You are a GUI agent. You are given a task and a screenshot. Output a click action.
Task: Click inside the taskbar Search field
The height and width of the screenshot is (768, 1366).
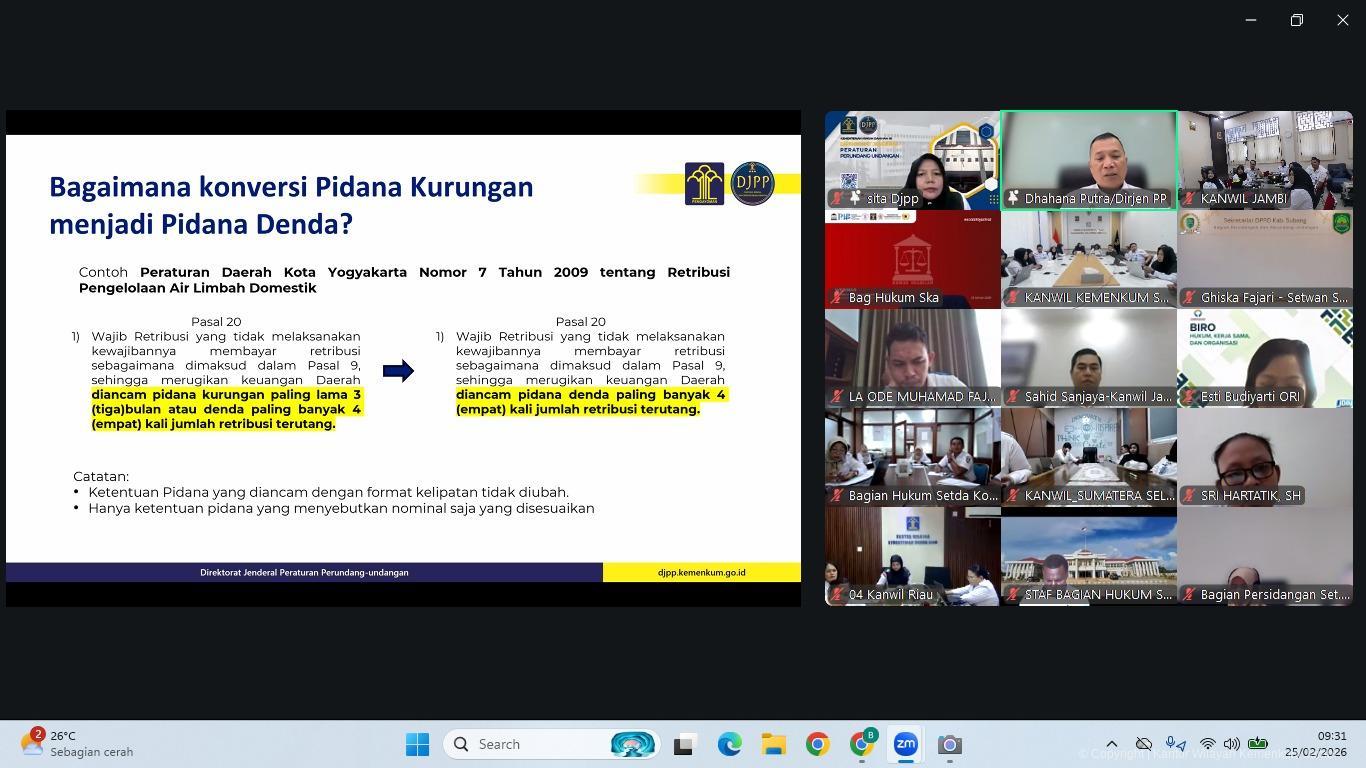pos(530,744)
